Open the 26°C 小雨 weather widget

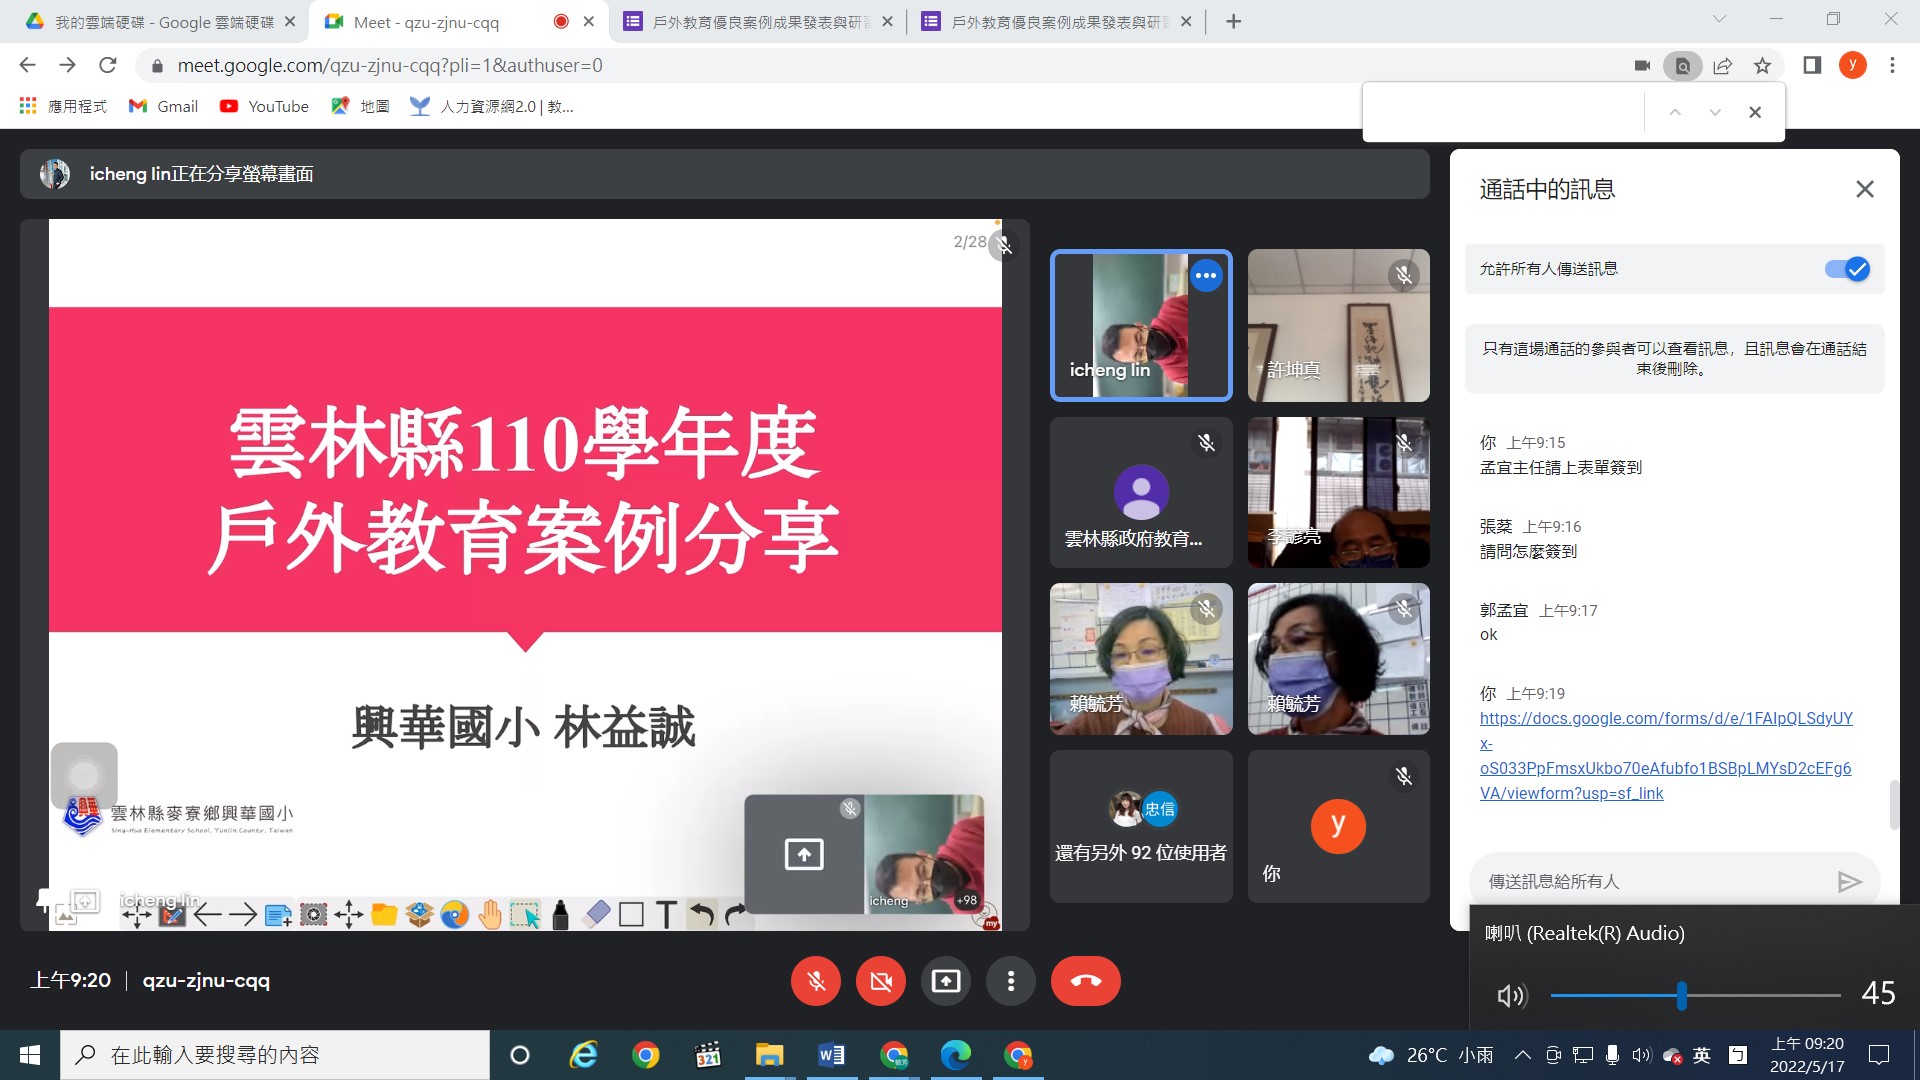tap(1430, 1055)
